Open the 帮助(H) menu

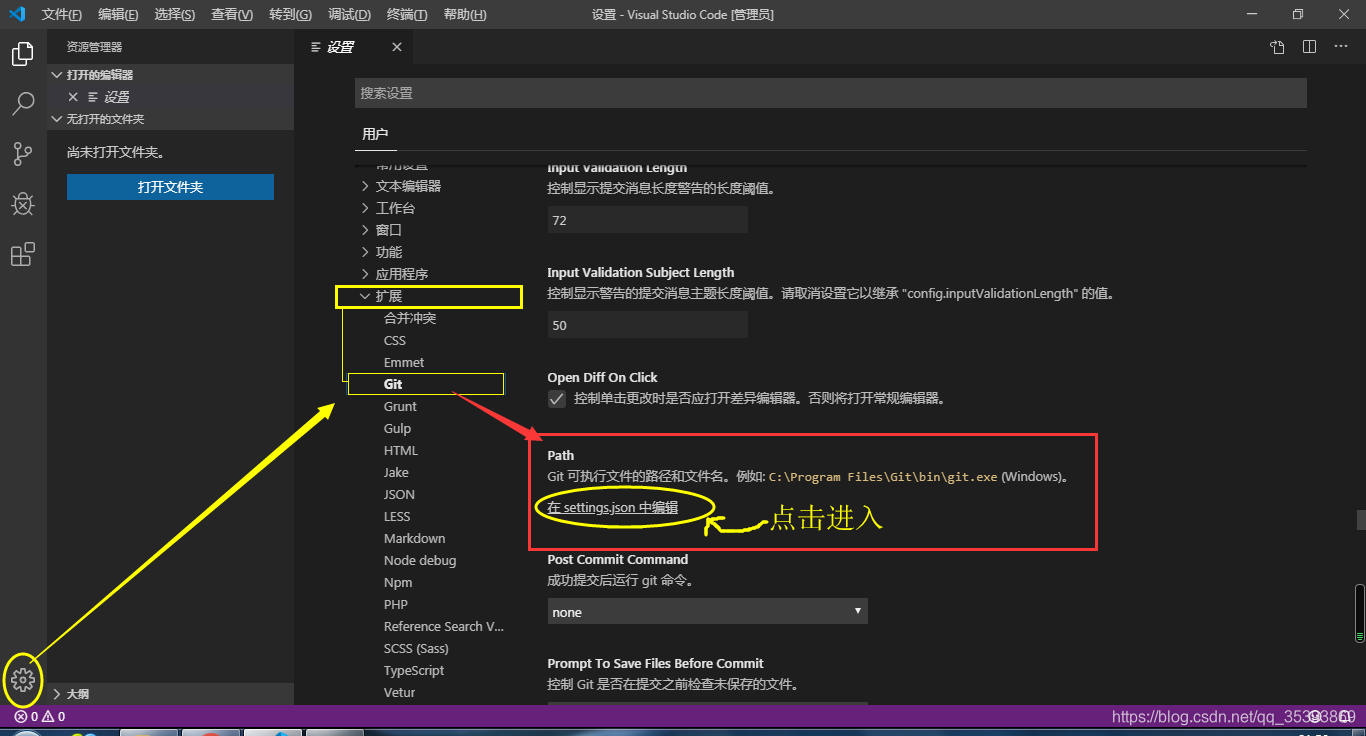pos(465,14)
